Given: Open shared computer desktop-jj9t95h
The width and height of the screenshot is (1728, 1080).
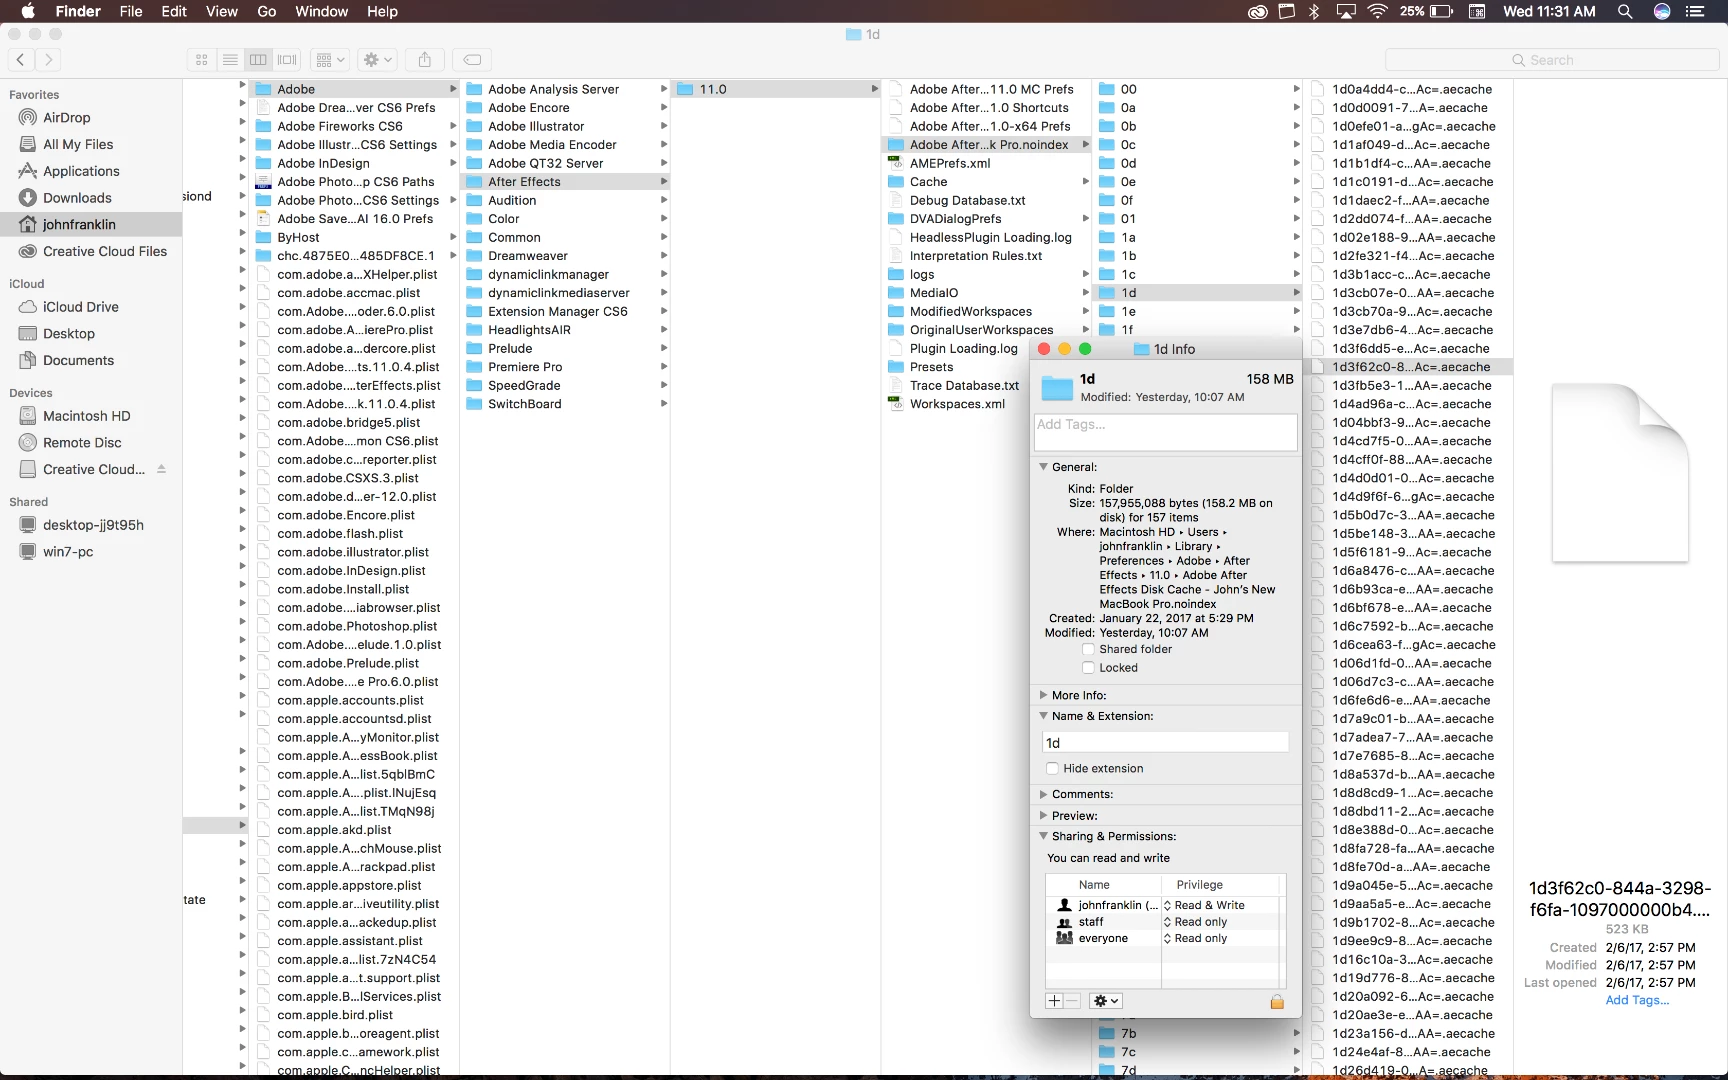Looking at the screenshot, I should (93, 525).
